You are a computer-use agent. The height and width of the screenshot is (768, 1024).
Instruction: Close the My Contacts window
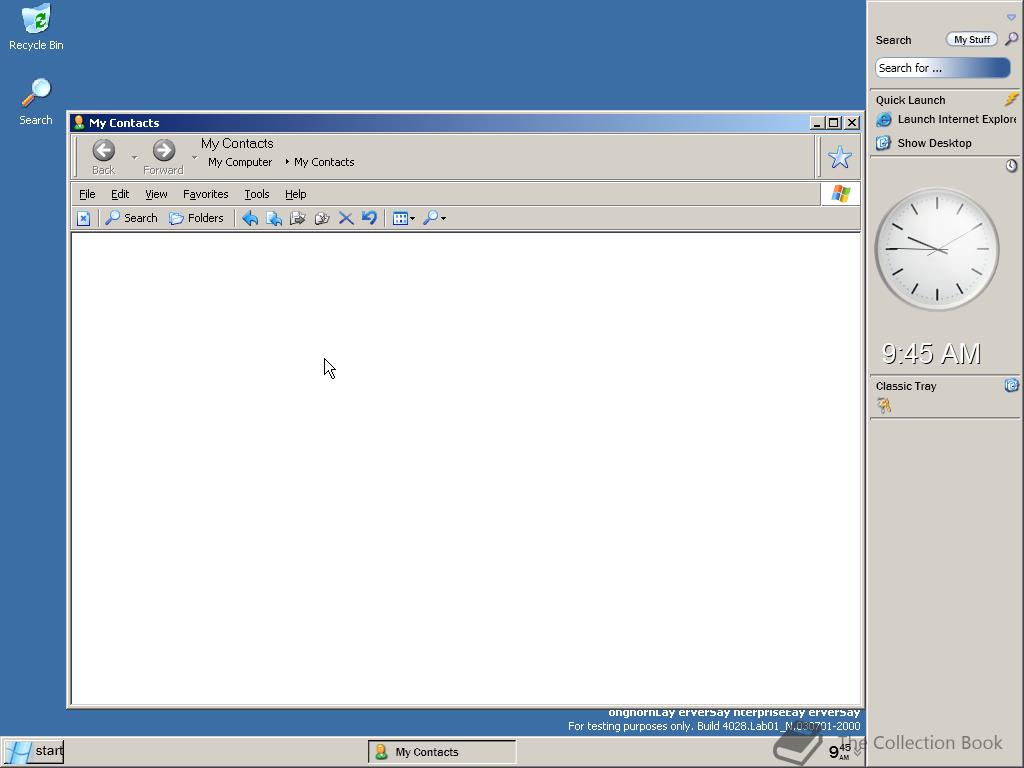click(852, 123)
